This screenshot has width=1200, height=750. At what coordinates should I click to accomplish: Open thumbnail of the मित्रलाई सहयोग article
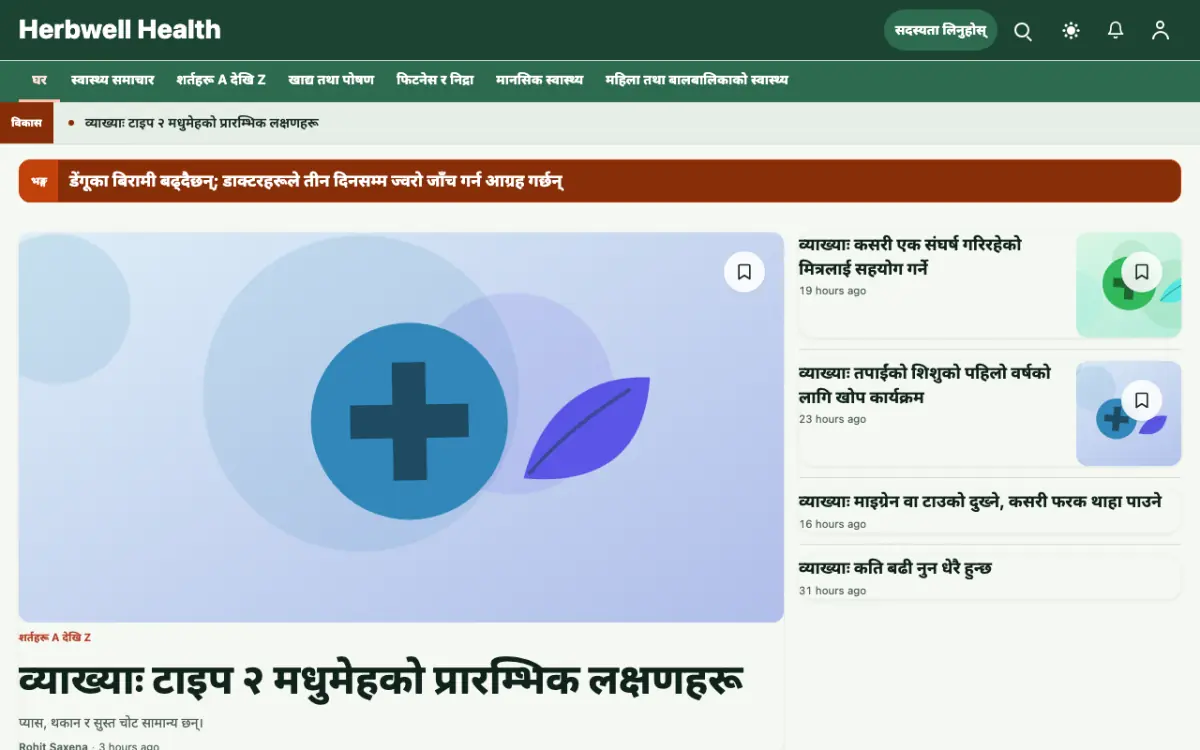(x=1128, y=285)
